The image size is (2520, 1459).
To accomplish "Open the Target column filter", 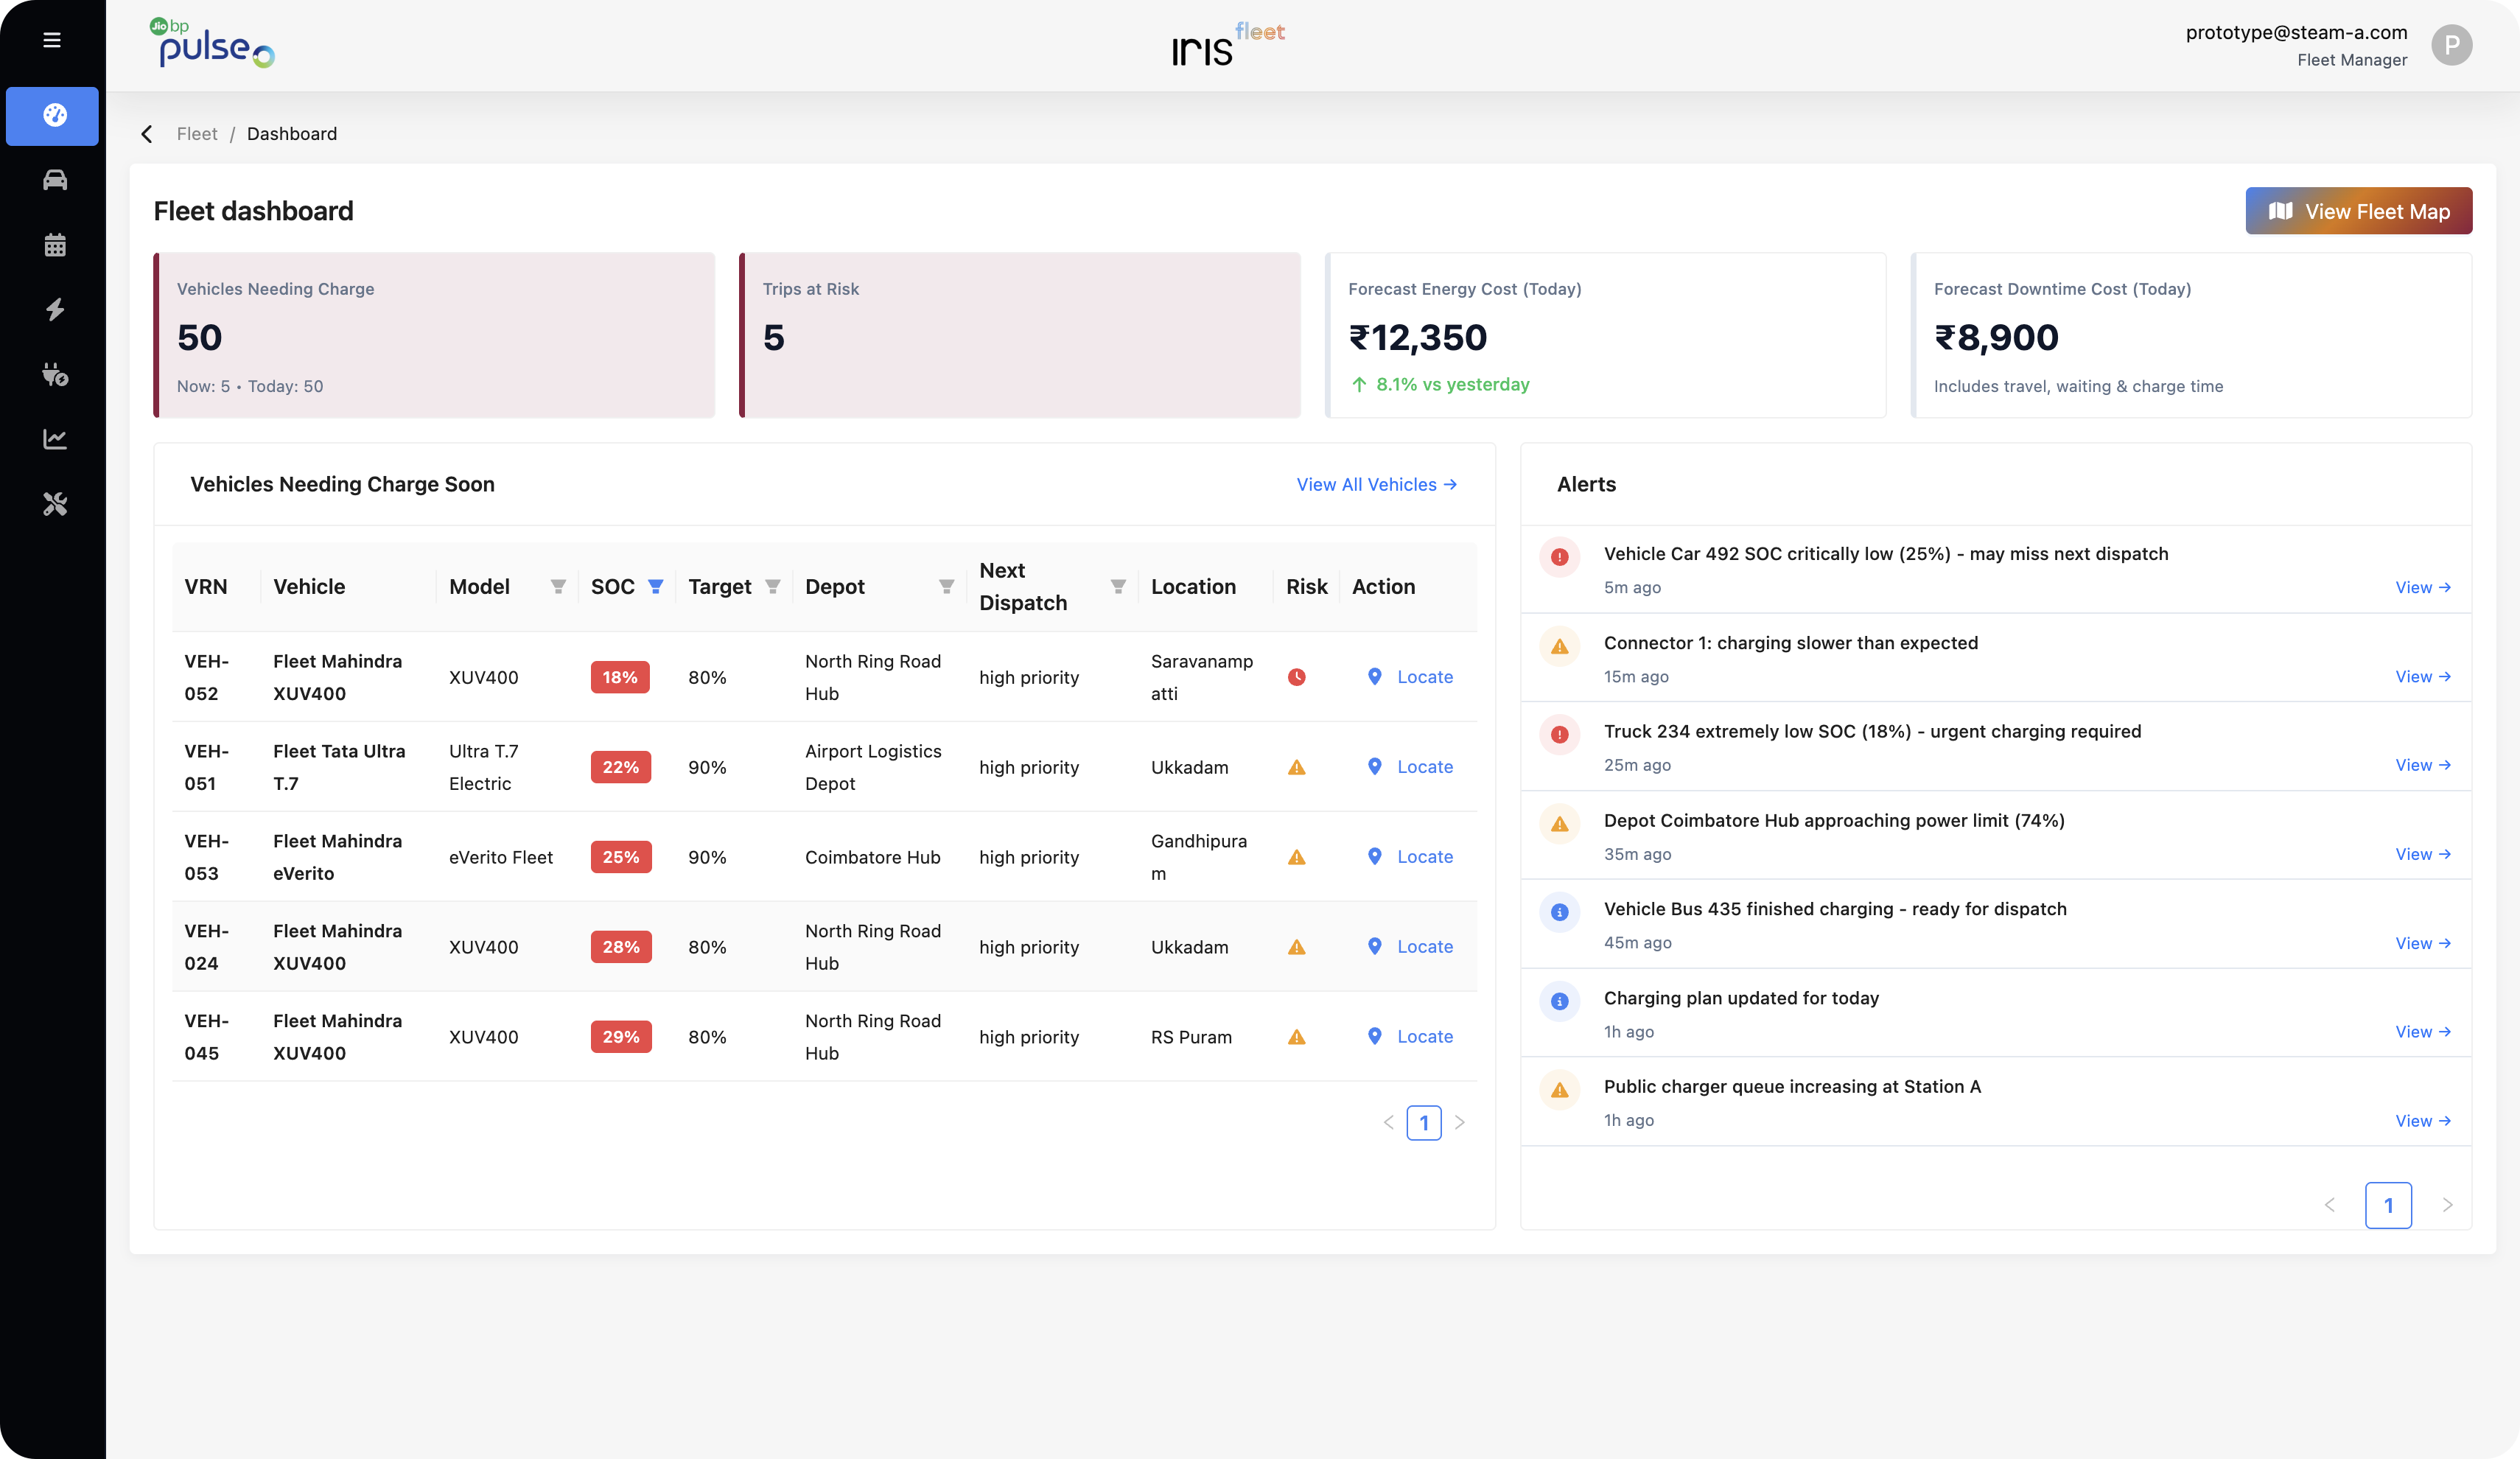I will tap(772, 587).
